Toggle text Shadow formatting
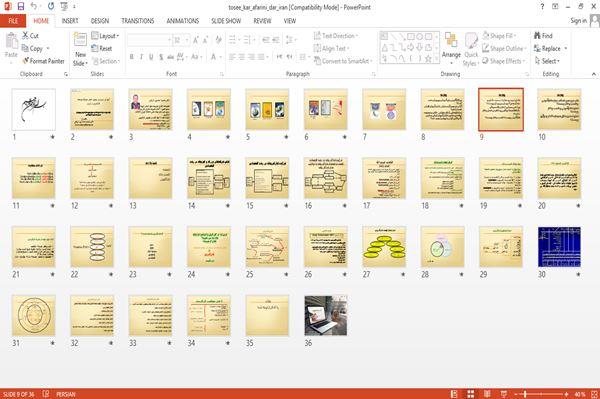Image resolution: width=600 pixels, height=399 pixels. [161, 57]
